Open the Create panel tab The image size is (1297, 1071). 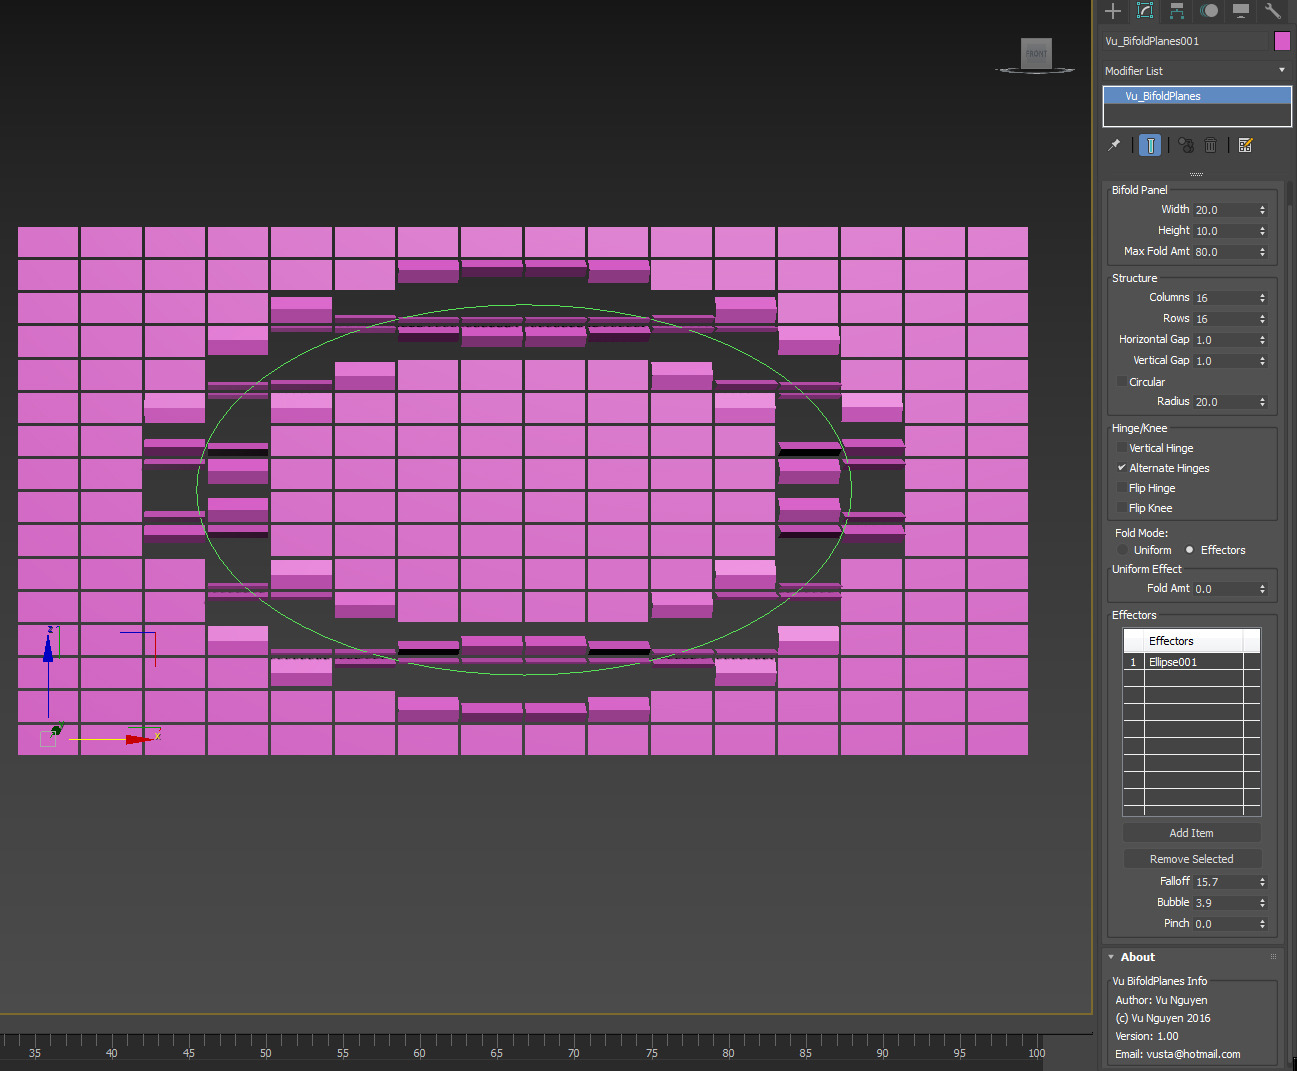point(1113,11)
